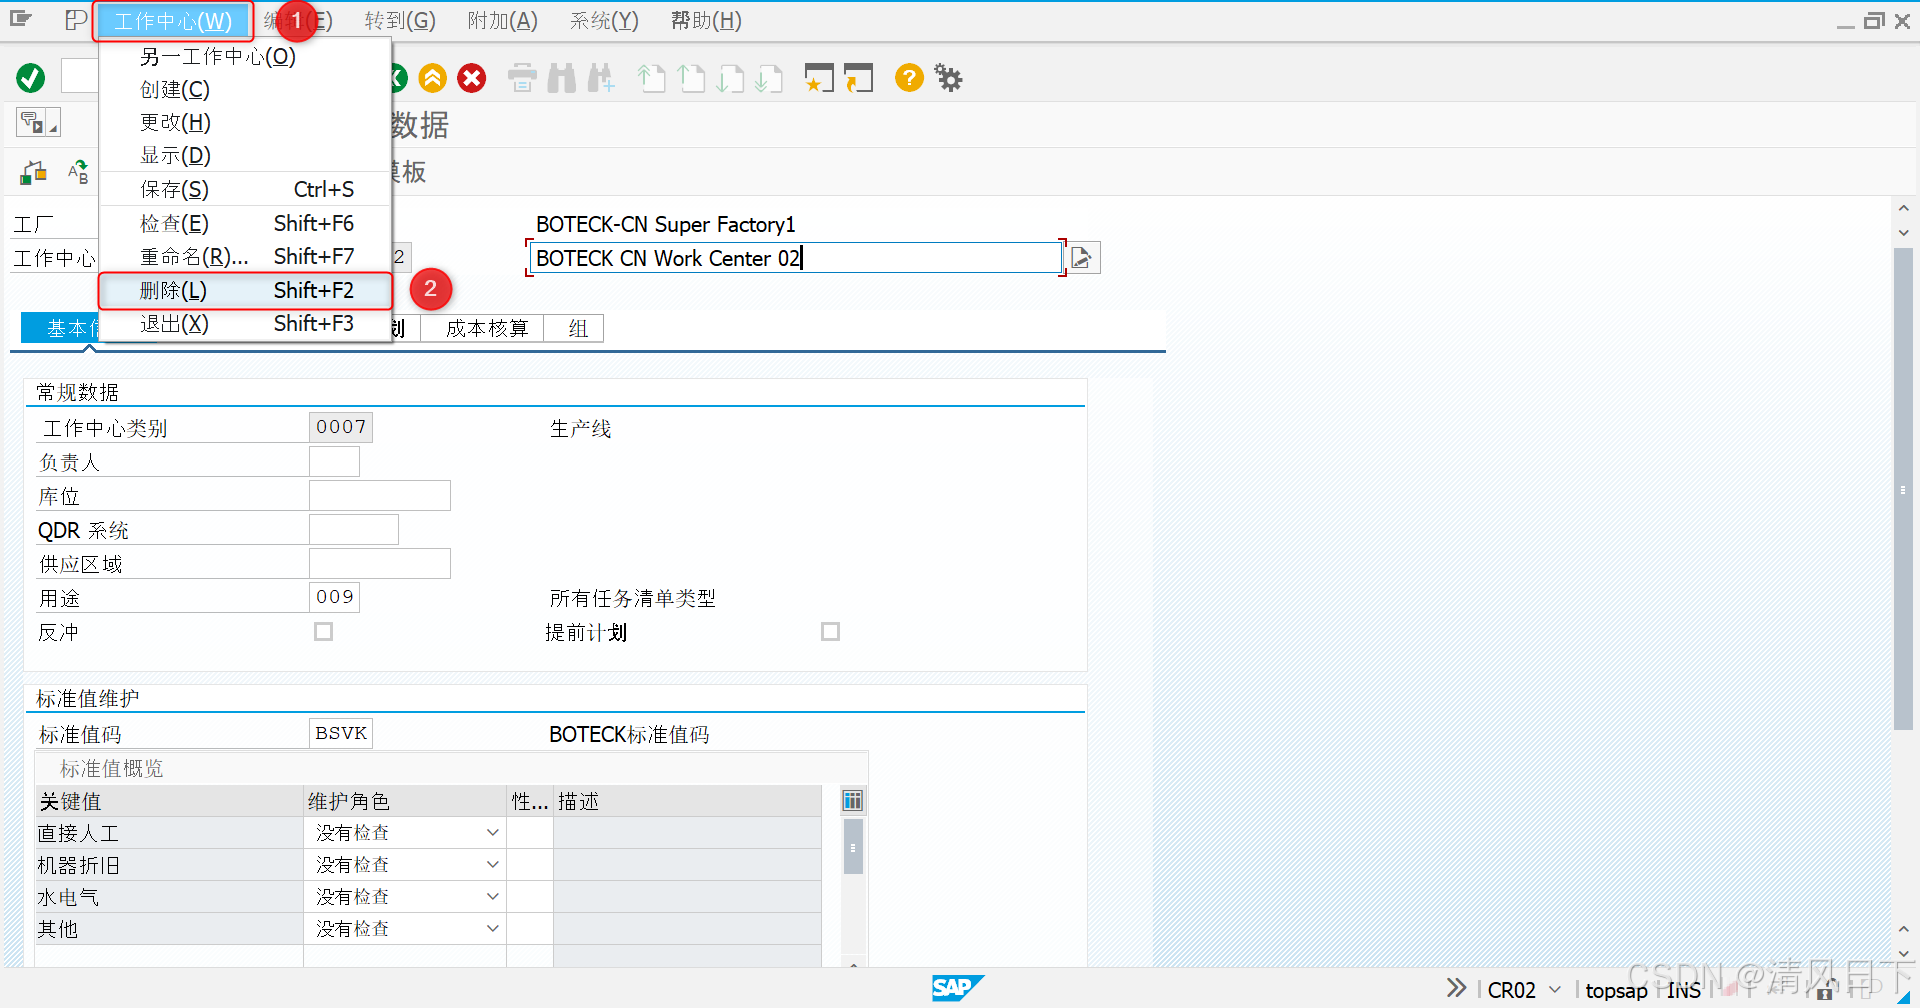Choose 显示(D) in the dropdown menu

245,155
